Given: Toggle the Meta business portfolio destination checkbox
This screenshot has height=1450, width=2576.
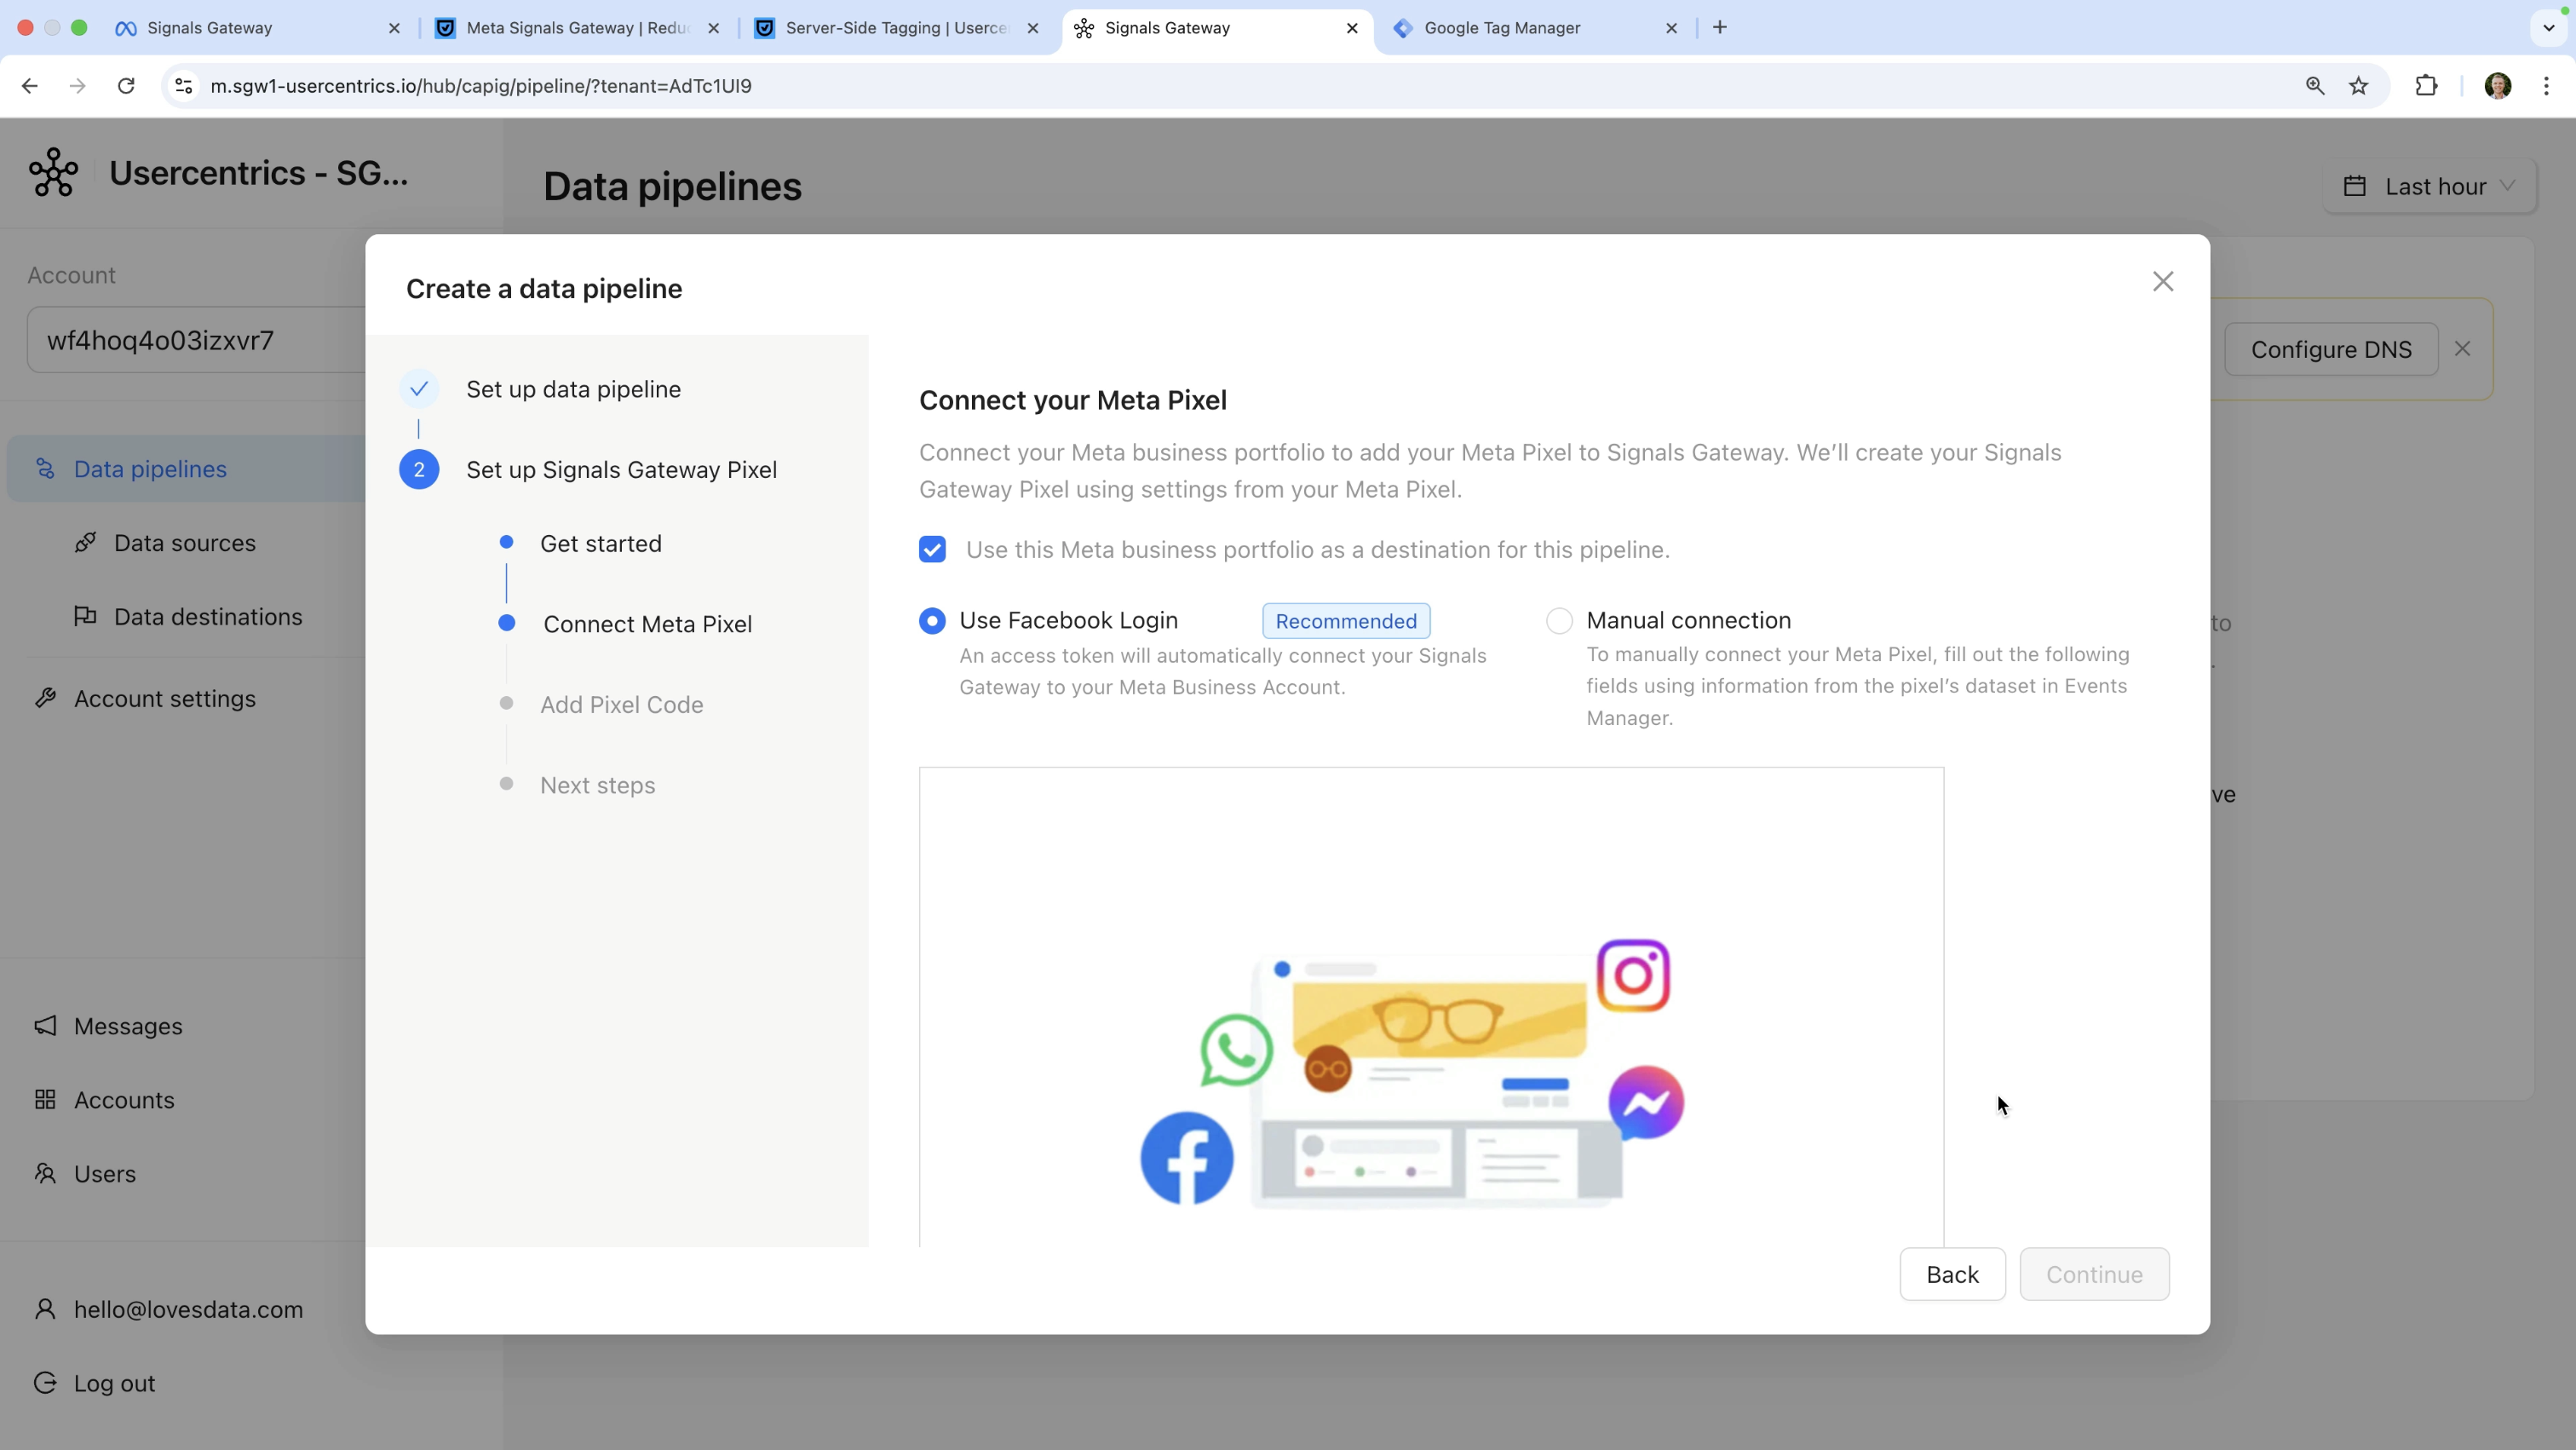Looking at the screenshot, I should [x=932, y=550].
